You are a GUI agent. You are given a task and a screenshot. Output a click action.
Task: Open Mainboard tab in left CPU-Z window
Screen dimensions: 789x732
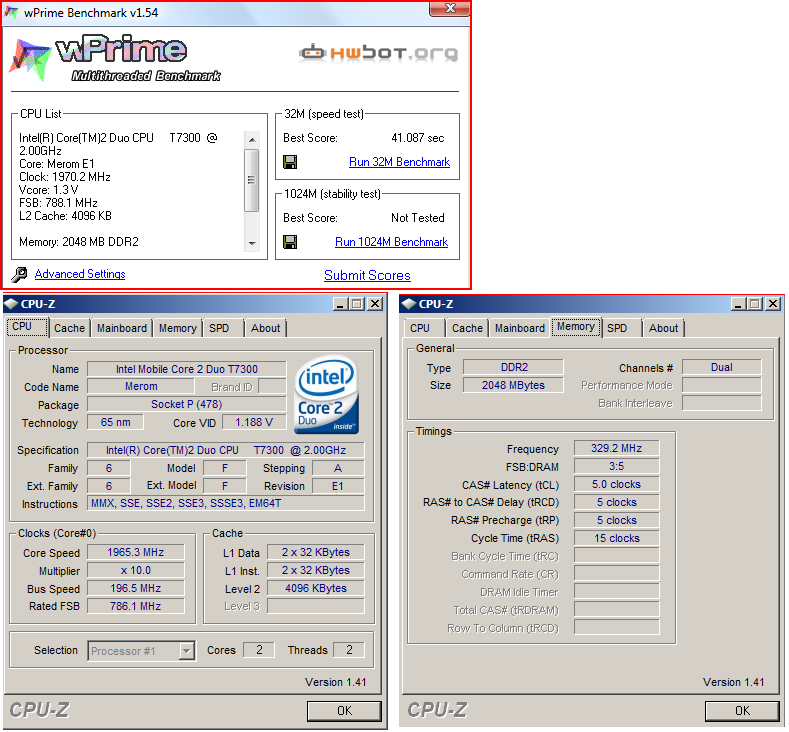122,329
